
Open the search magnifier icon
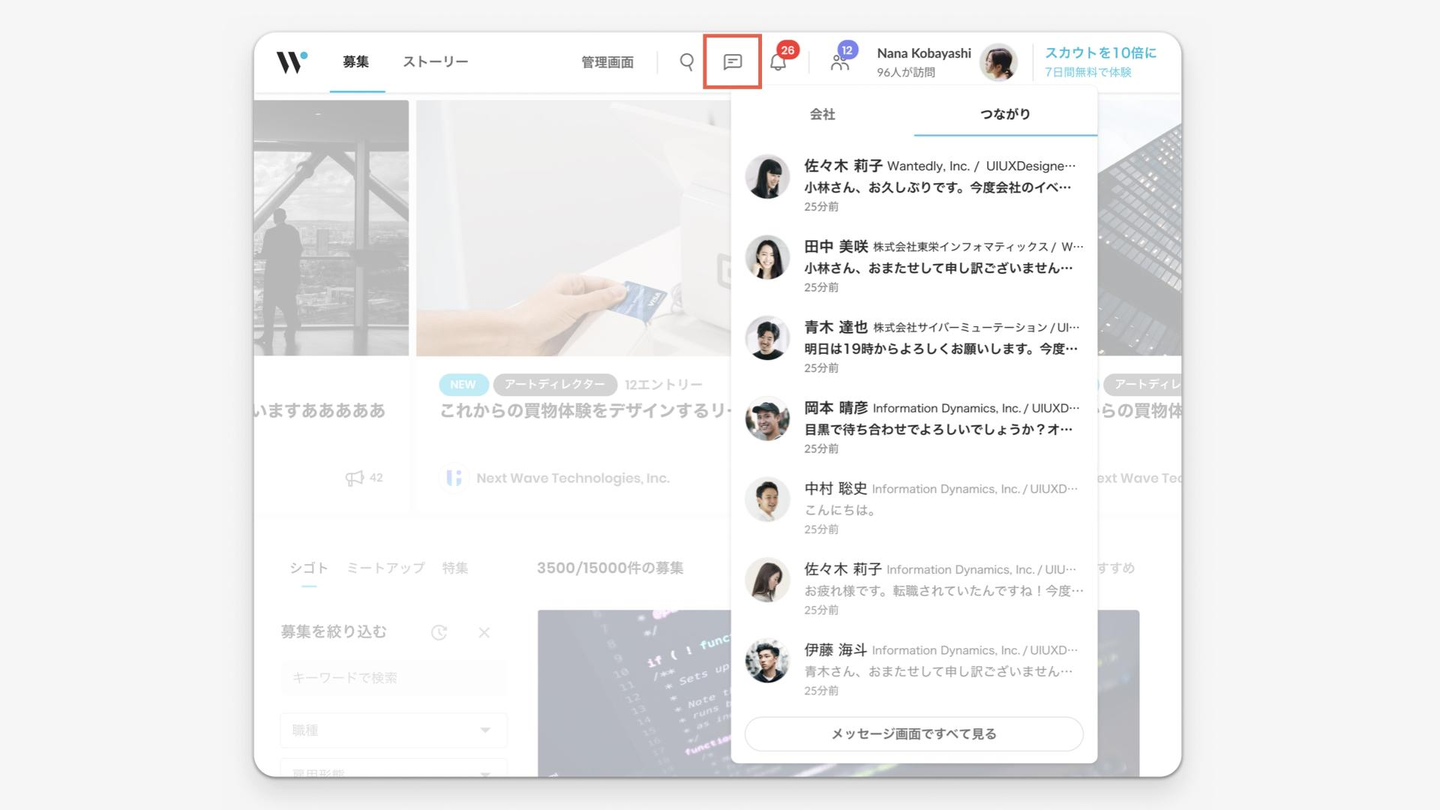[686, 62]
